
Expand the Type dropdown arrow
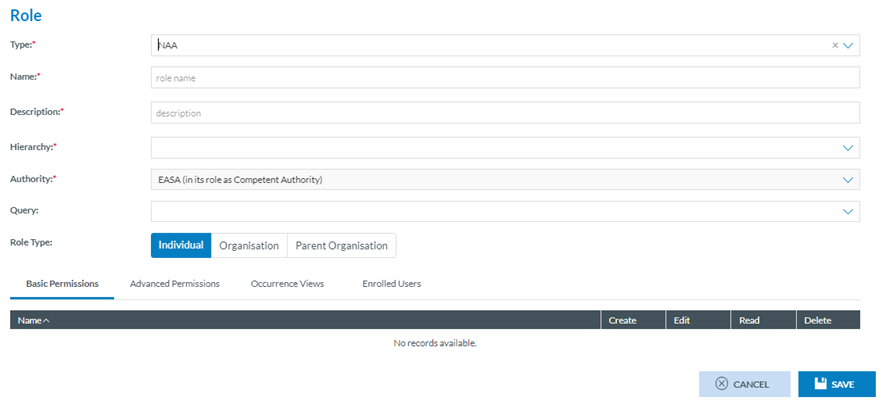[x=849, y=46]
